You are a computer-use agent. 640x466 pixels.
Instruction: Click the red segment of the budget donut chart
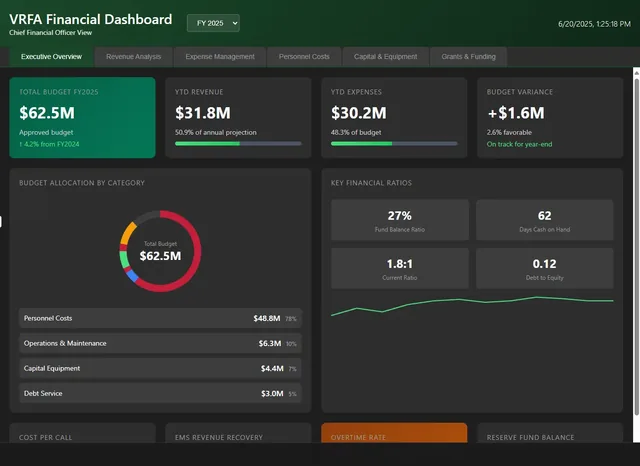click(x=197, y=251)
